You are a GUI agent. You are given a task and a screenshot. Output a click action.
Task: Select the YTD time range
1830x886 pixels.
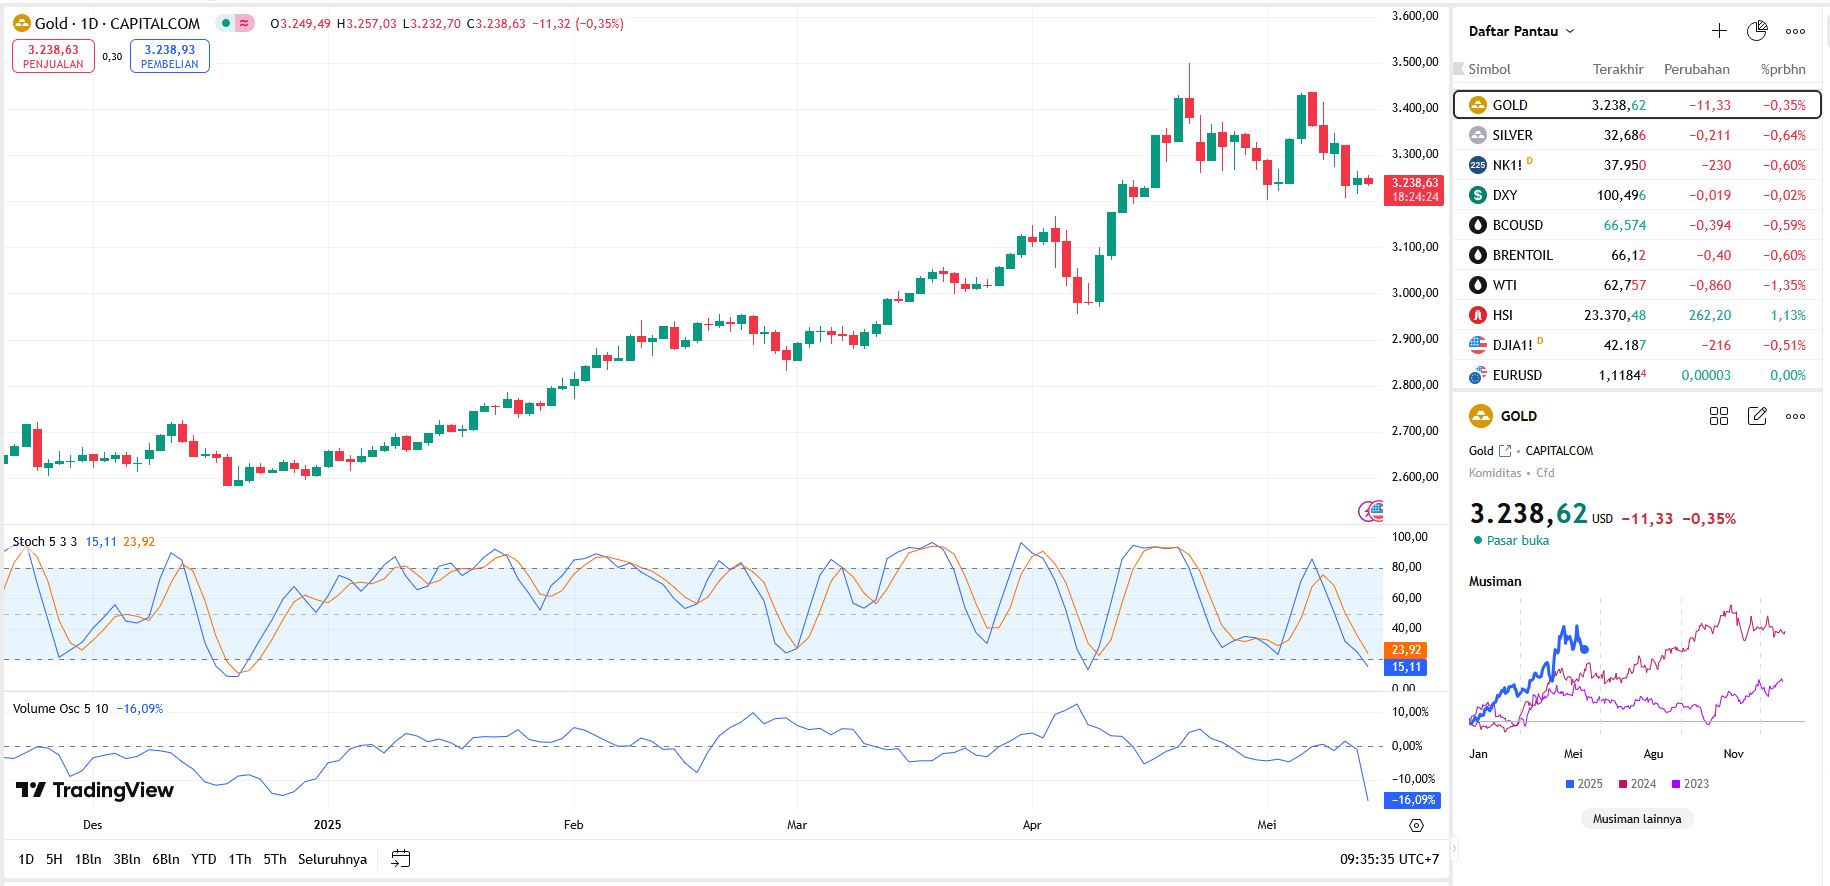pos(204,859)
